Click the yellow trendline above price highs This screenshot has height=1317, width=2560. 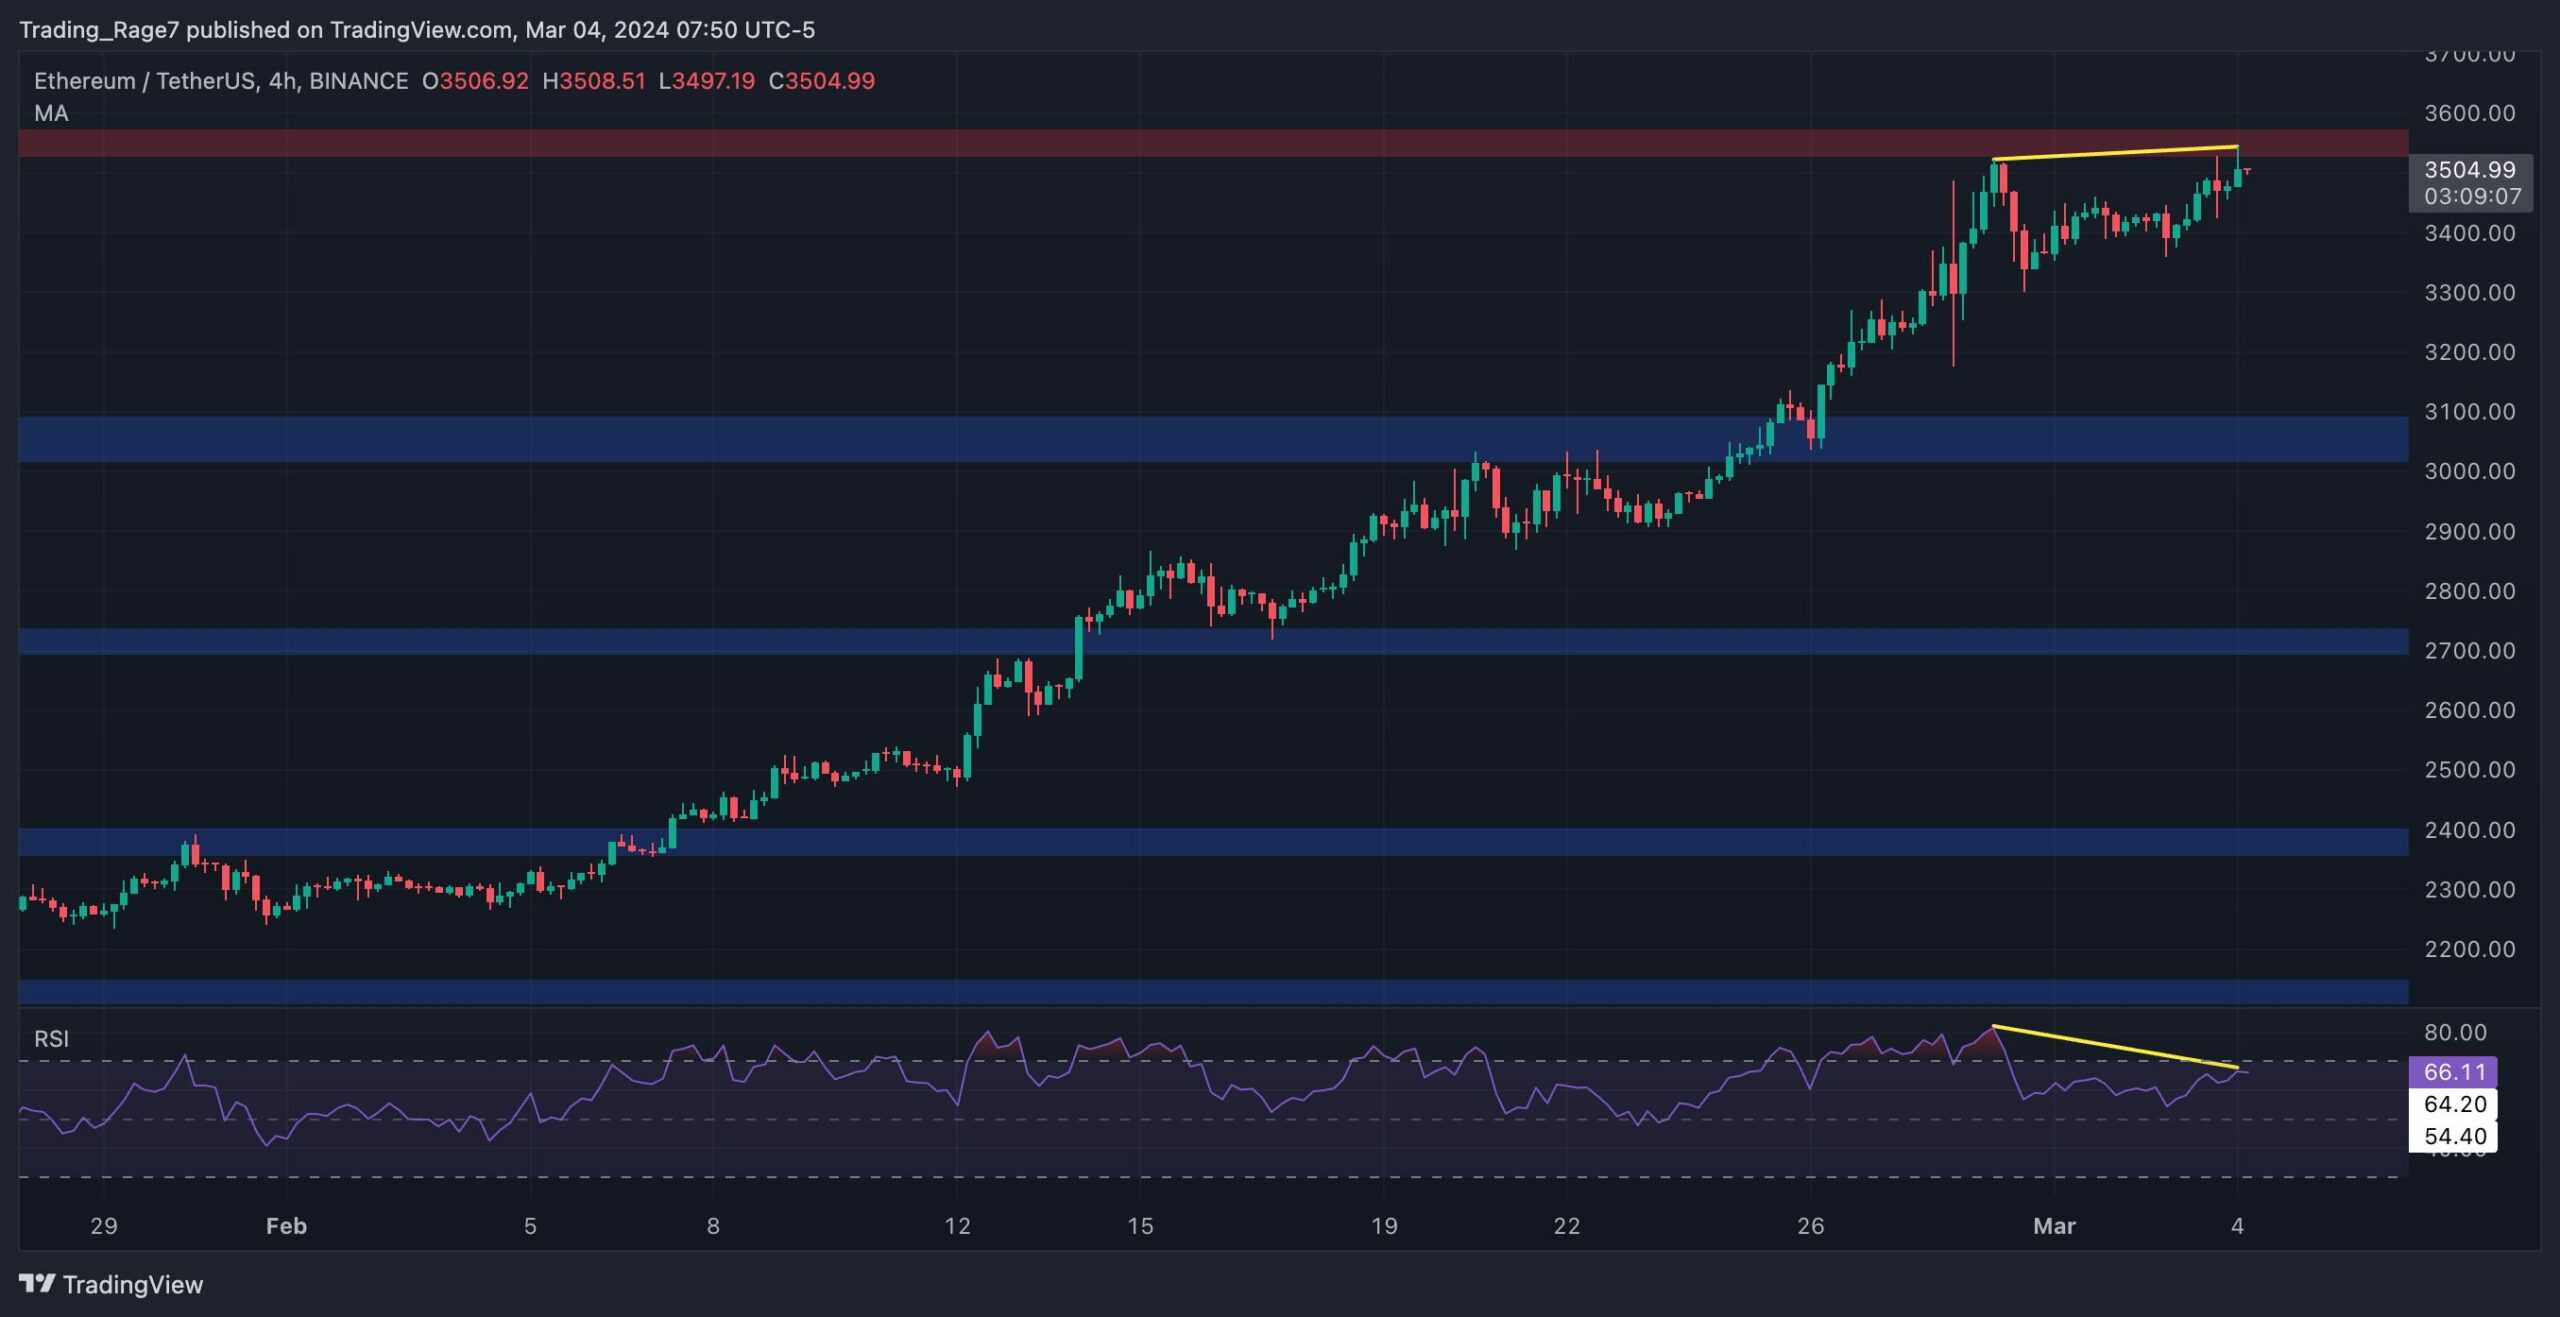pos(2115,153)
